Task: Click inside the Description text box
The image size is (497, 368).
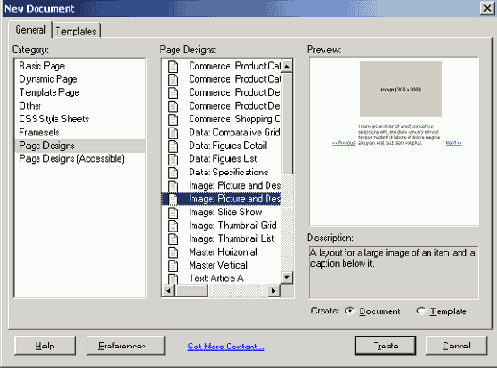Action: click(394, 273)
